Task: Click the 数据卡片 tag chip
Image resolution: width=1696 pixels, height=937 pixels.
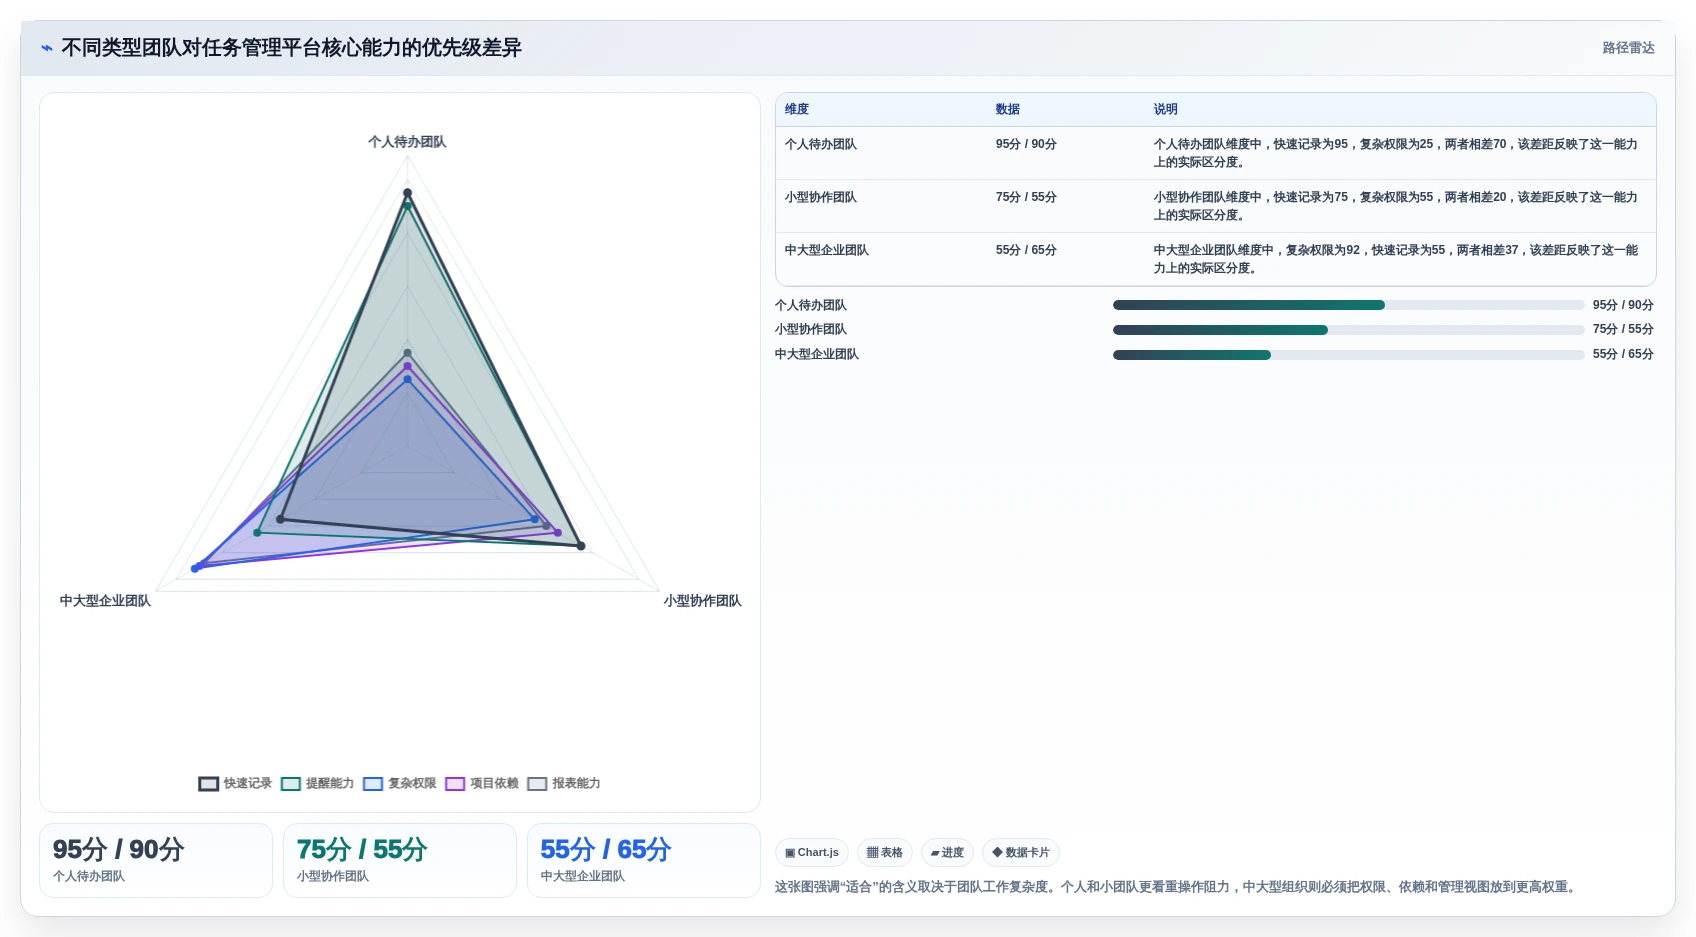Action: click(x=1021, y=853)
